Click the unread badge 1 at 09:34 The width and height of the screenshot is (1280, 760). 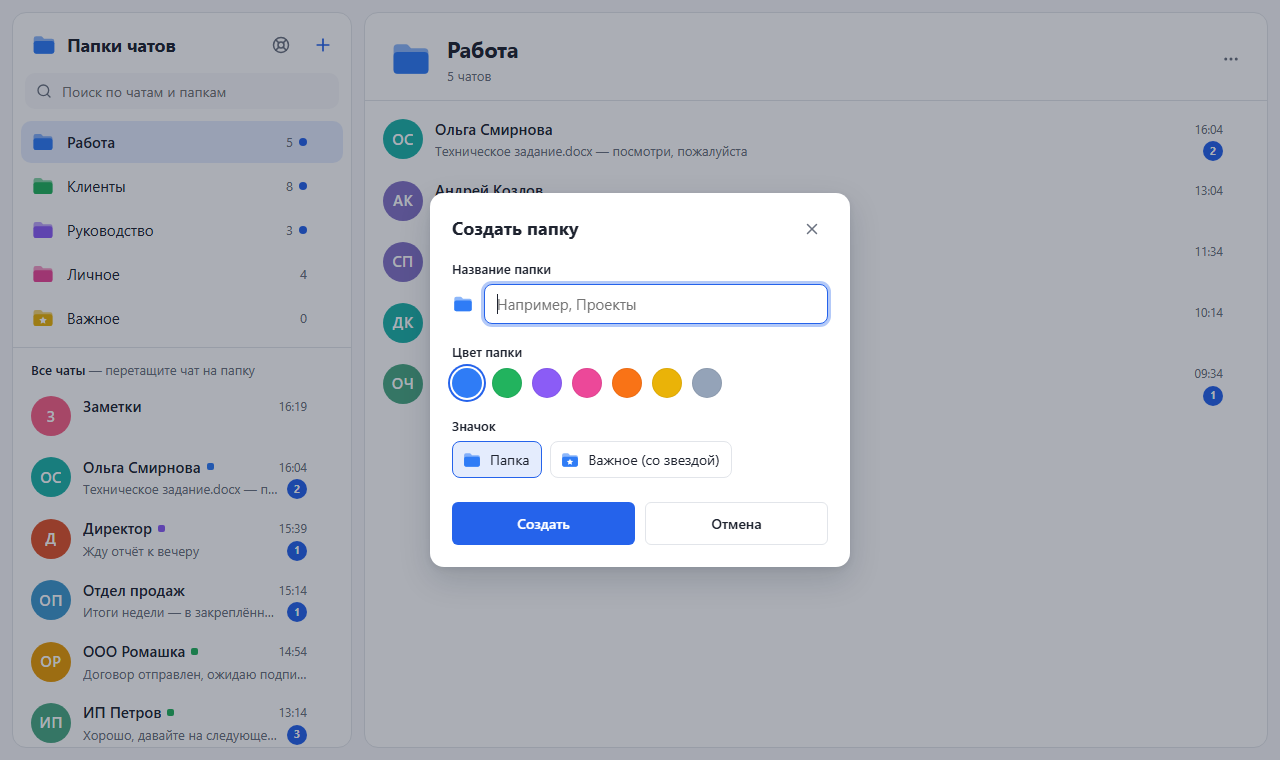1213,396
